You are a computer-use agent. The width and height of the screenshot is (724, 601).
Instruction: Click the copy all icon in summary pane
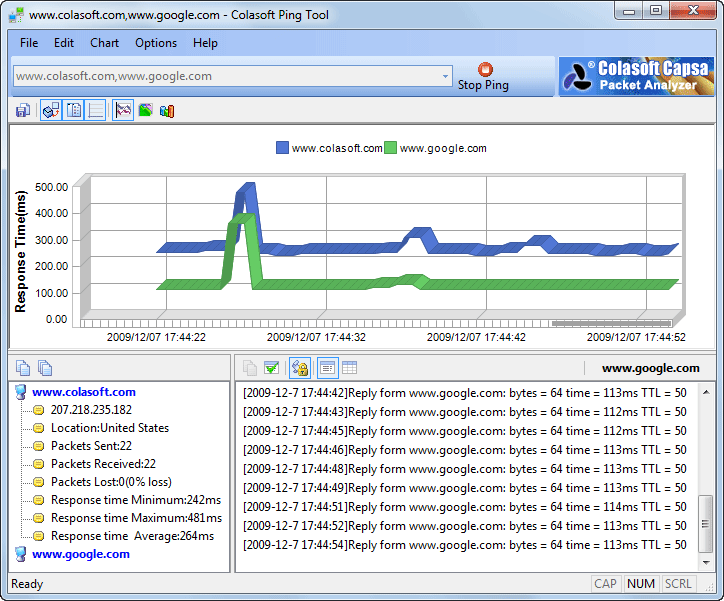45,368
